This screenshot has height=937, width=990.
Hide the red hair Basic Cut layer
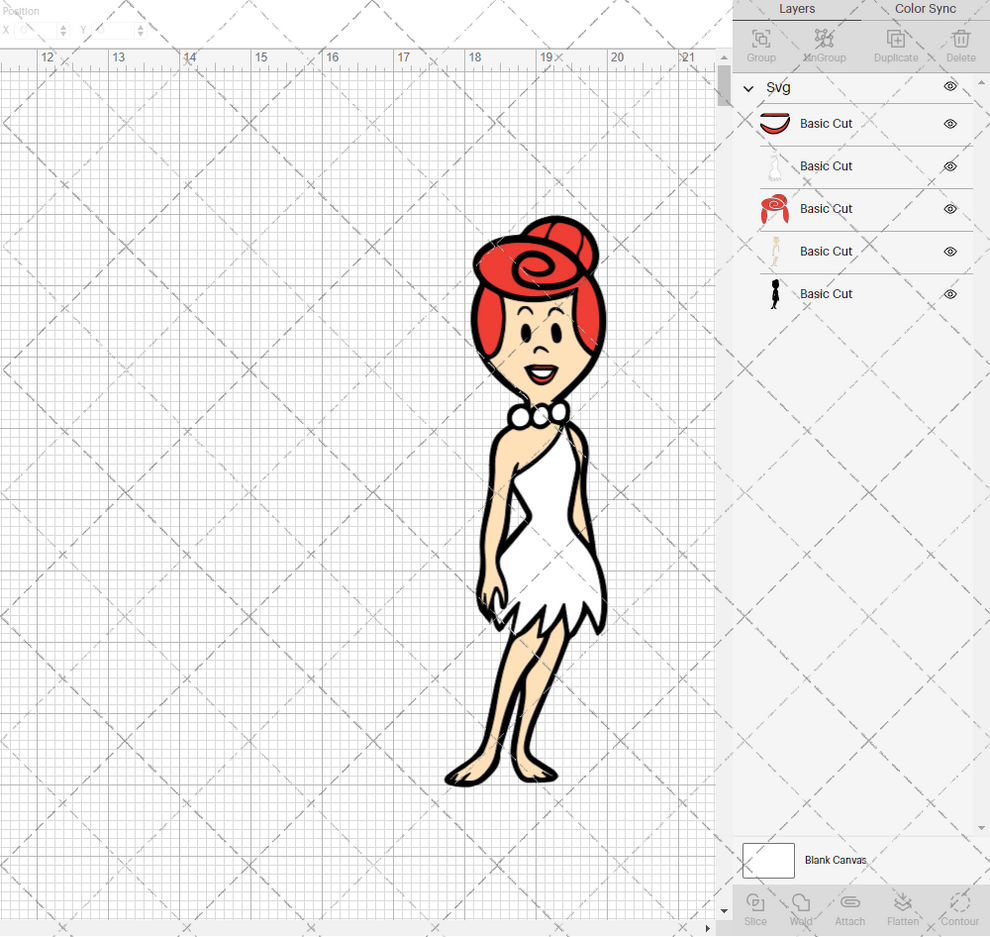(x=950, y=209)
